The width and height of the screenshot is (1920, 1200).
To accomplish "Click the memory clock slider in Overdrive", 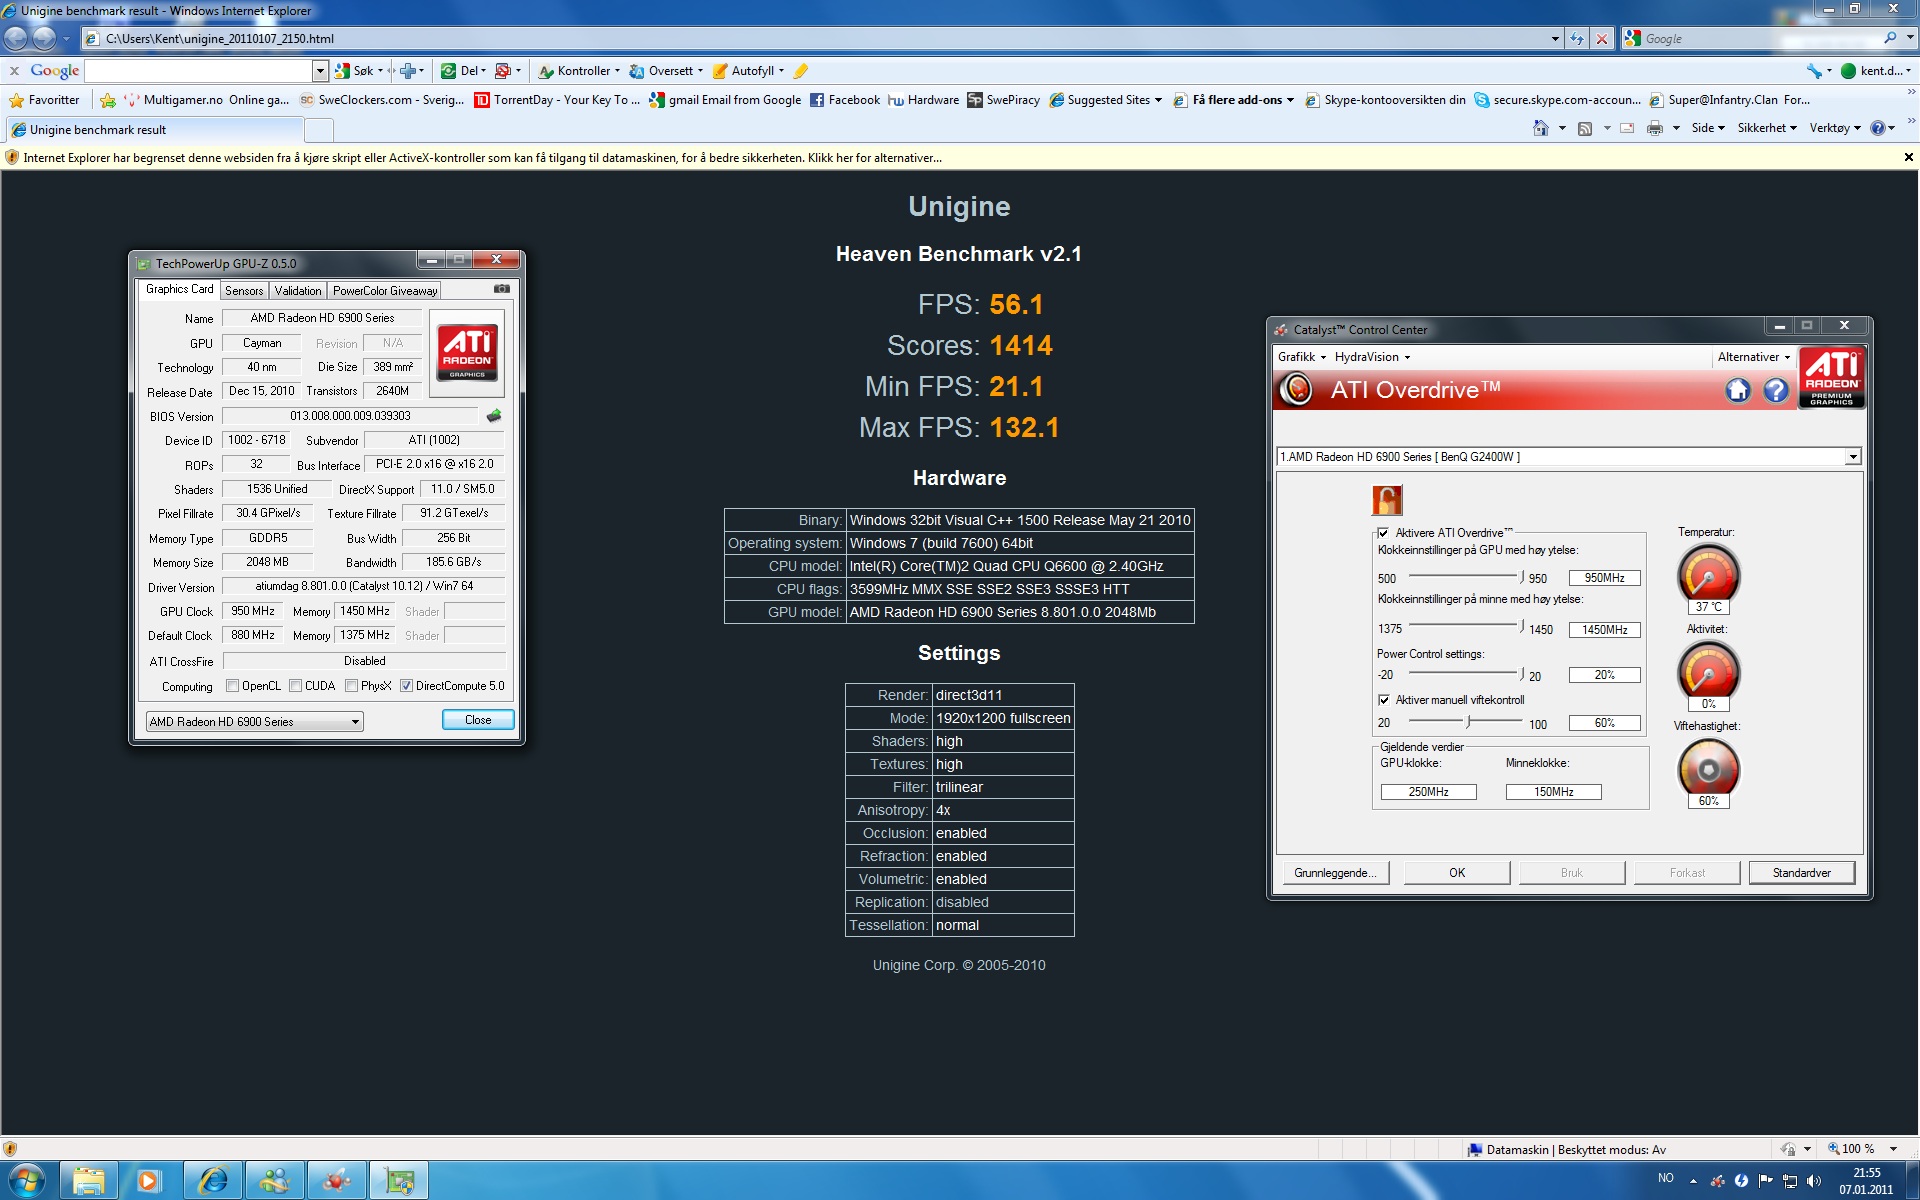I will pyautogui.click(x=1465, y=626).
